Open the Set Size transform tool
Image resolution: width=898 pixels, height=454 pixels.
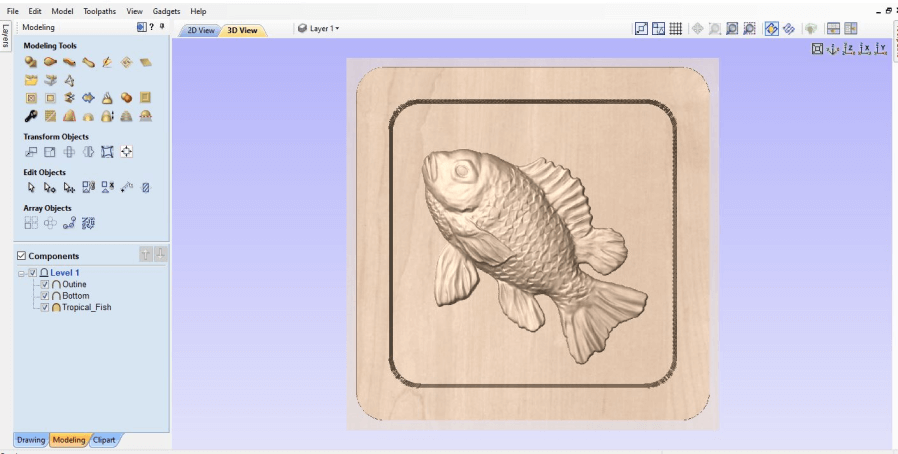click(50, 152)
